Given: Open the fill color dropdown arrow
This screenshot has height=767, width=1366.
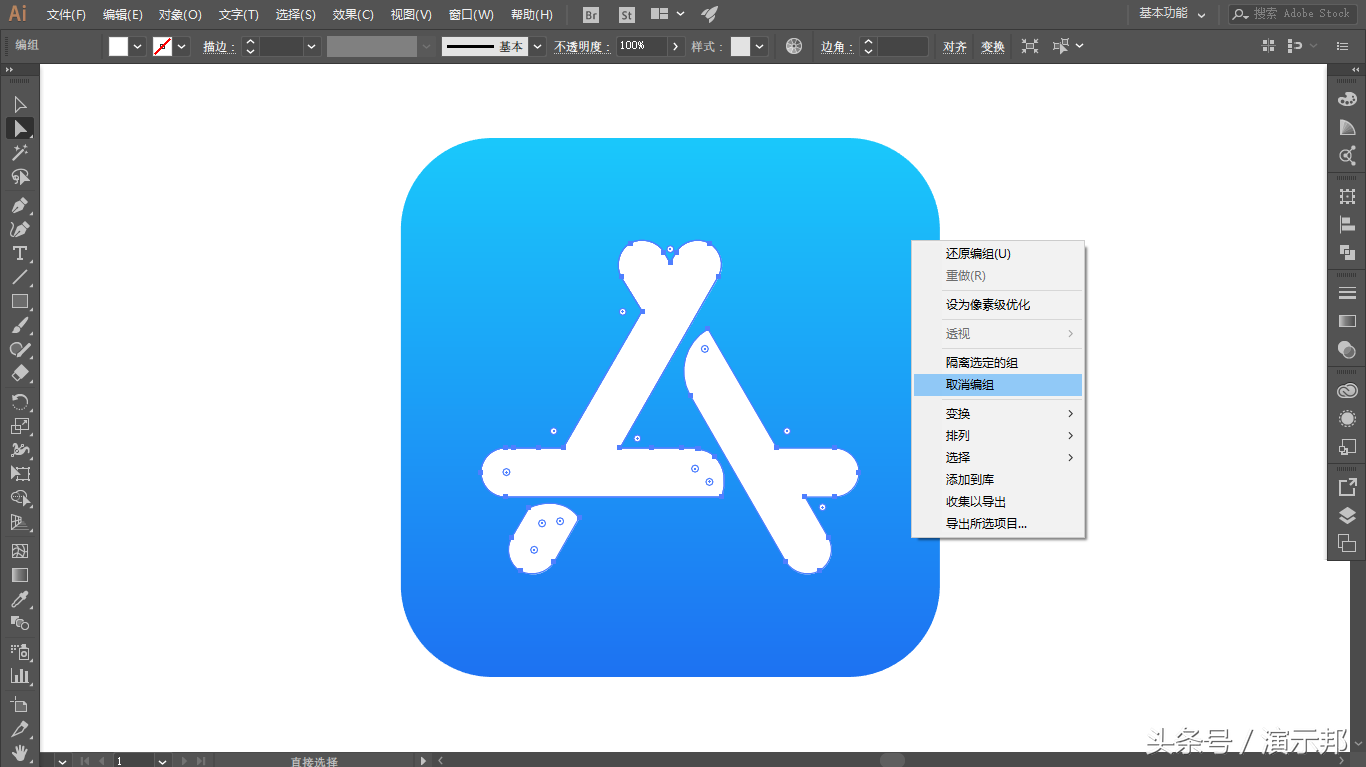Looking at the screenshot, I should tap(138, 46).
